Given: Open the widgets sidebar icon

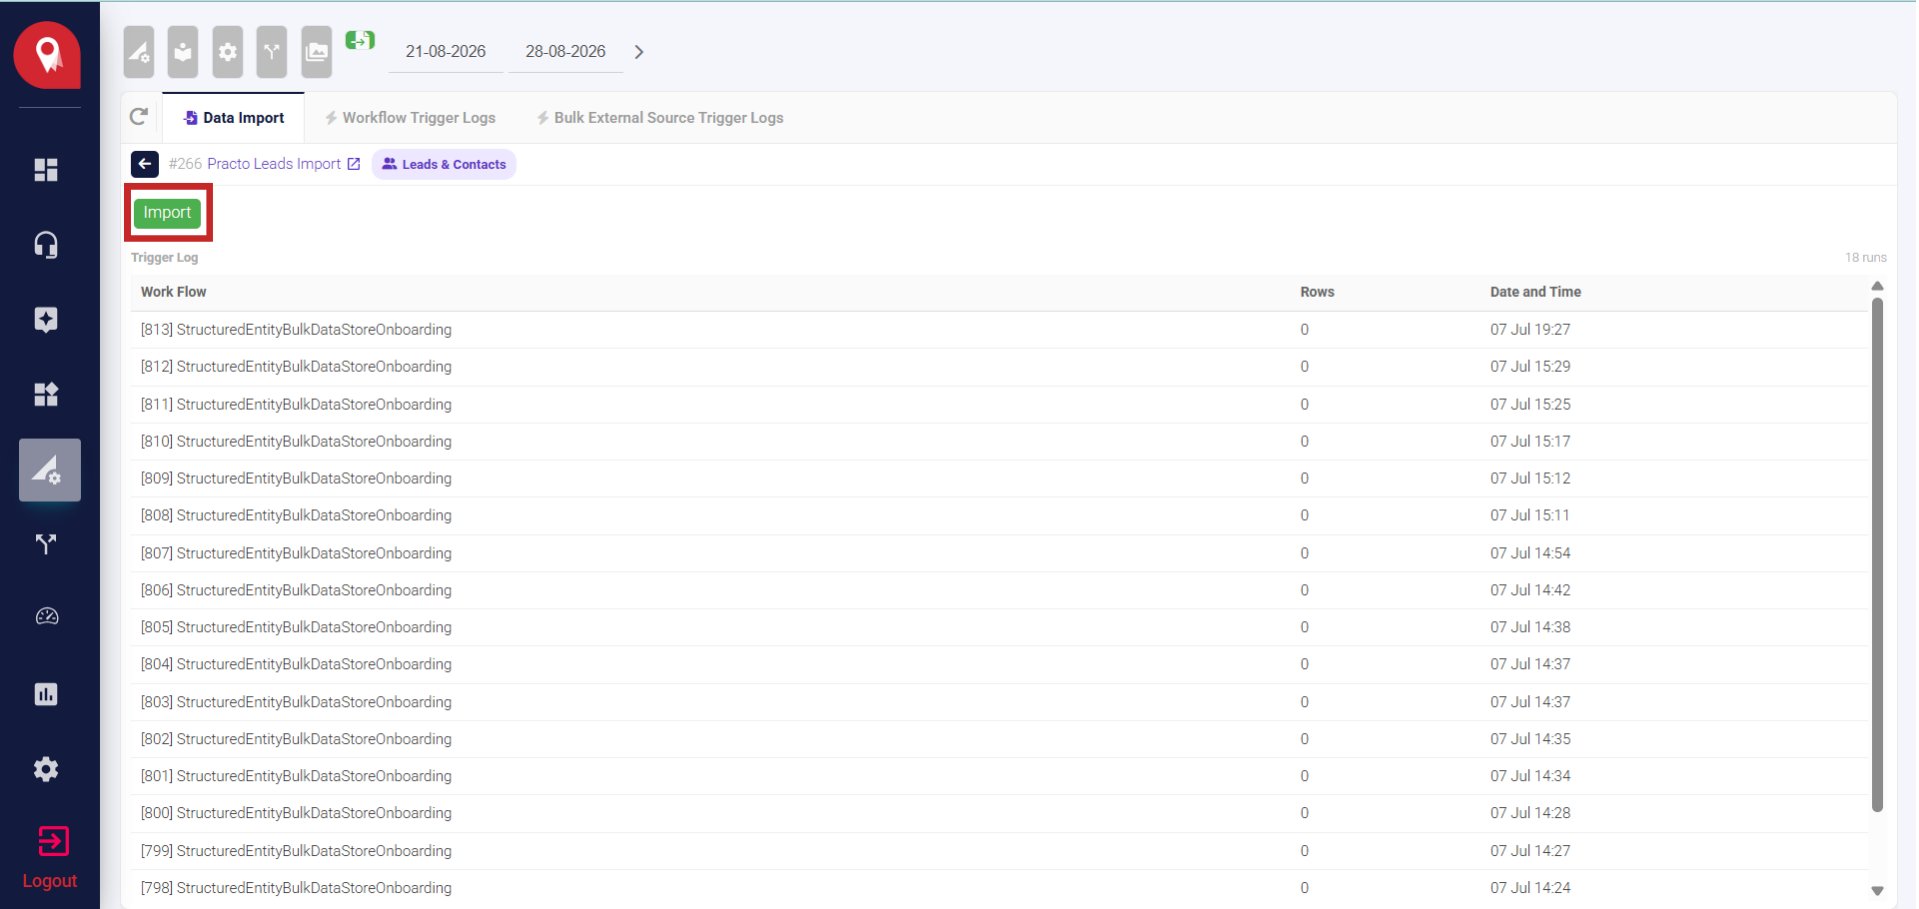Looking at the screenshot, I should (46, 394).
